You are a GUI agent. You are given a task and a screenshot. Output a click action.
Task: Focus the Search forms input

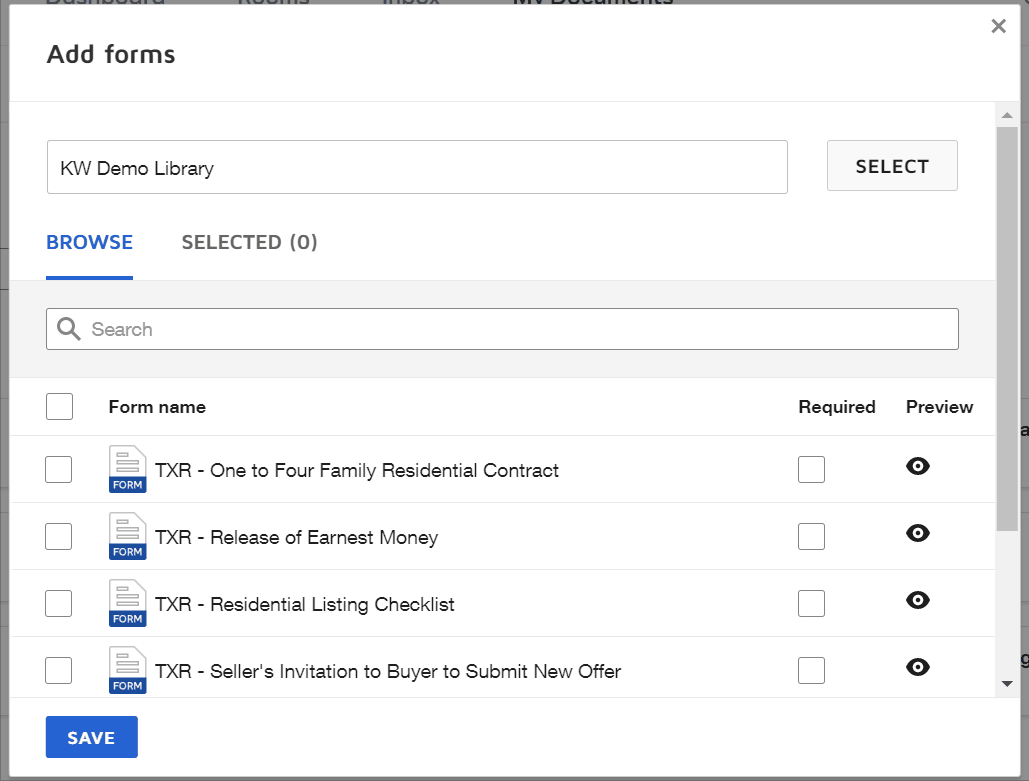pos(502,329)
